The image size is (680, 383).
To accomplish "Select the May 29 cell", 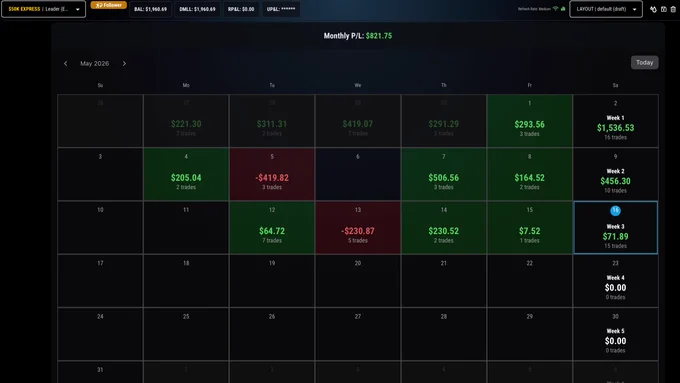I will pos(530,334).
